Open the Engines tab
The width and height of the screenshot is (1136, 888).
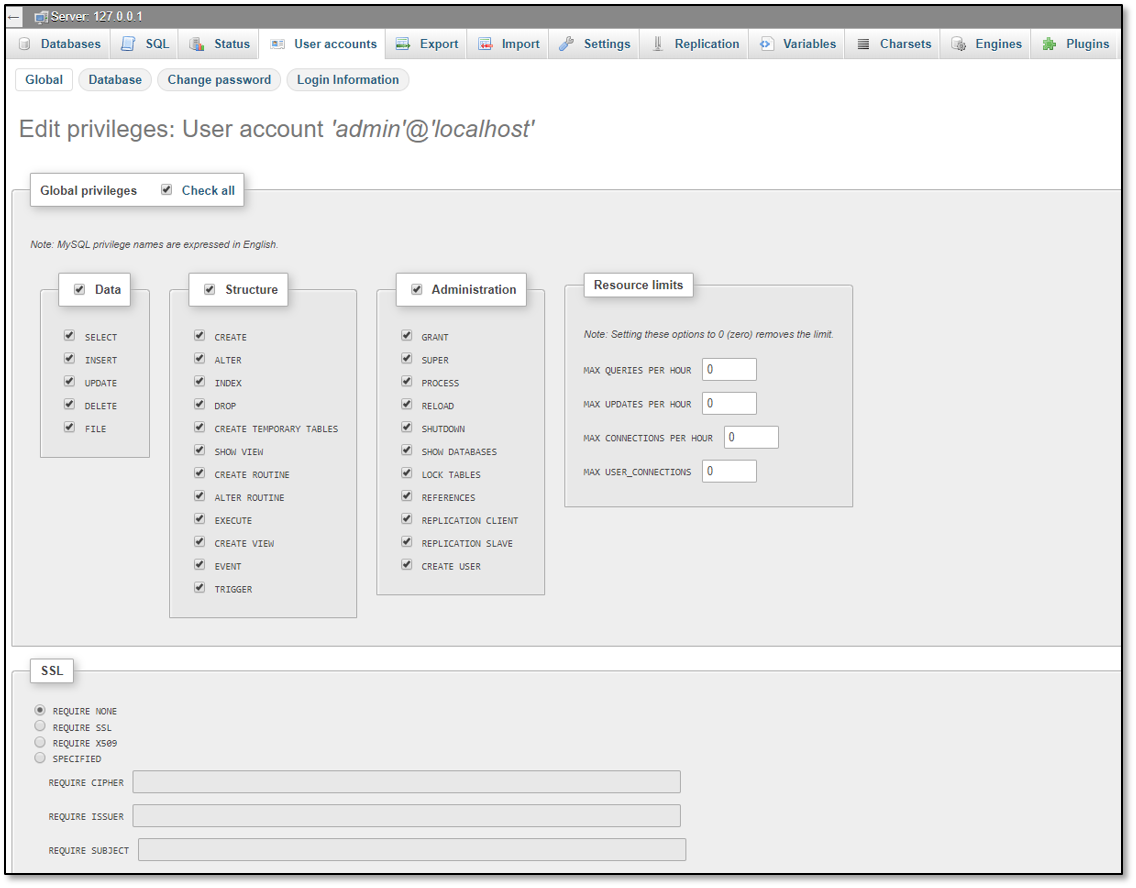[986, 44]
